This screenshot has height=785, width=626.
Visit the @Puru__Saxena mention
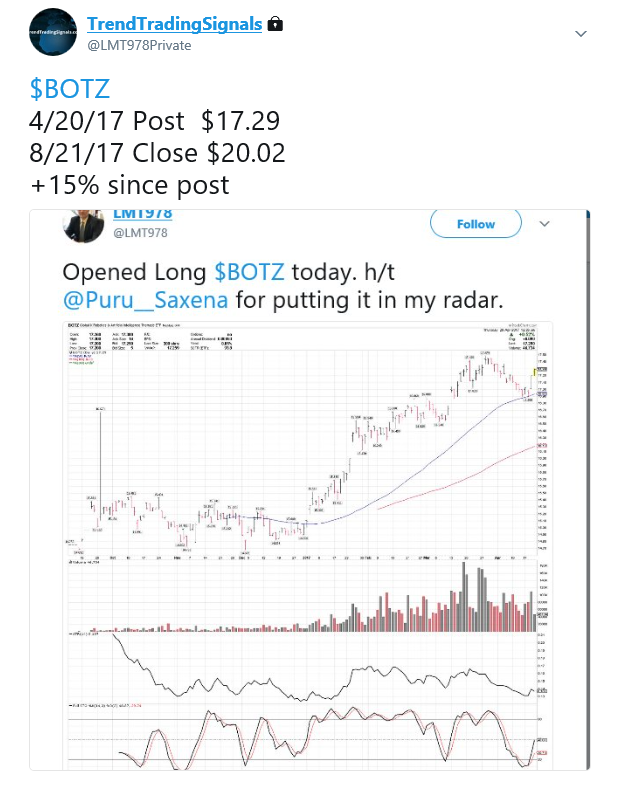[146, 300]
